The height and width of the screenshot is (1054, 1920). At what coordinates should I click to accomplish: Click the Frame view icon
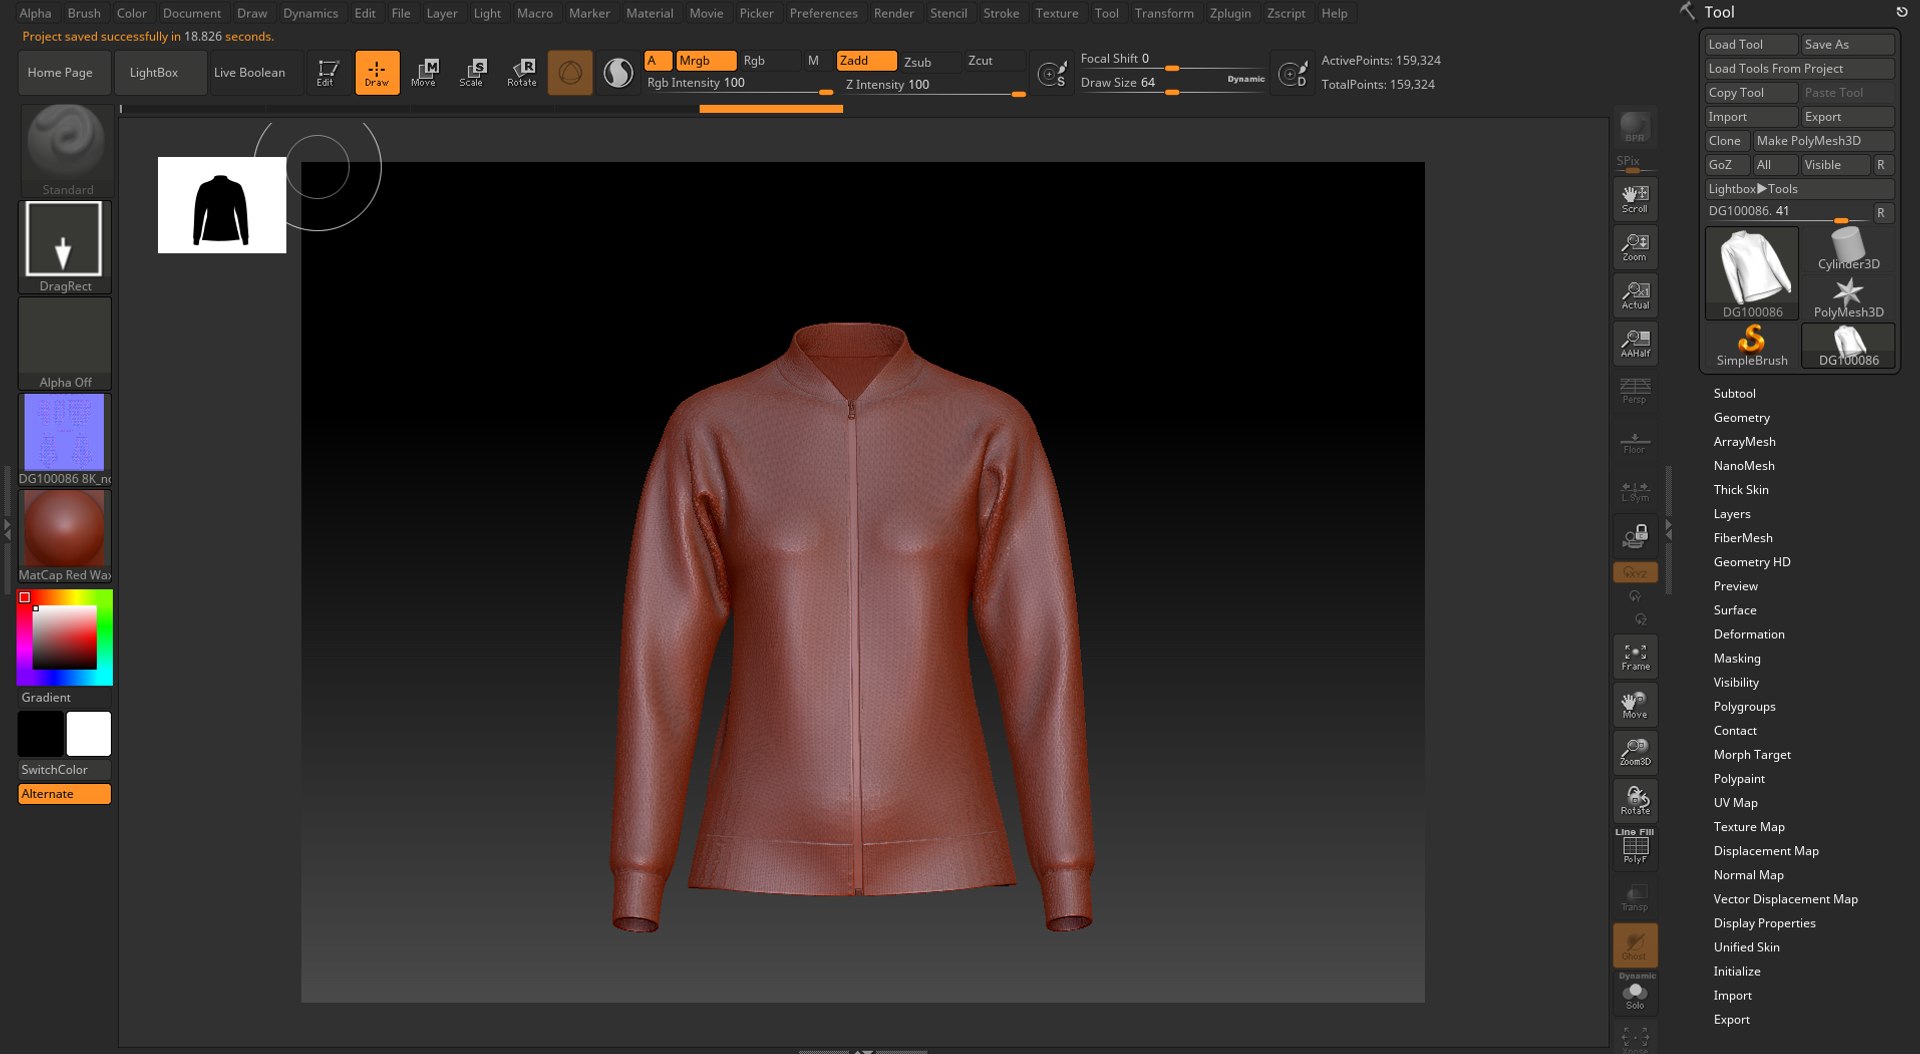point(1635,657)
